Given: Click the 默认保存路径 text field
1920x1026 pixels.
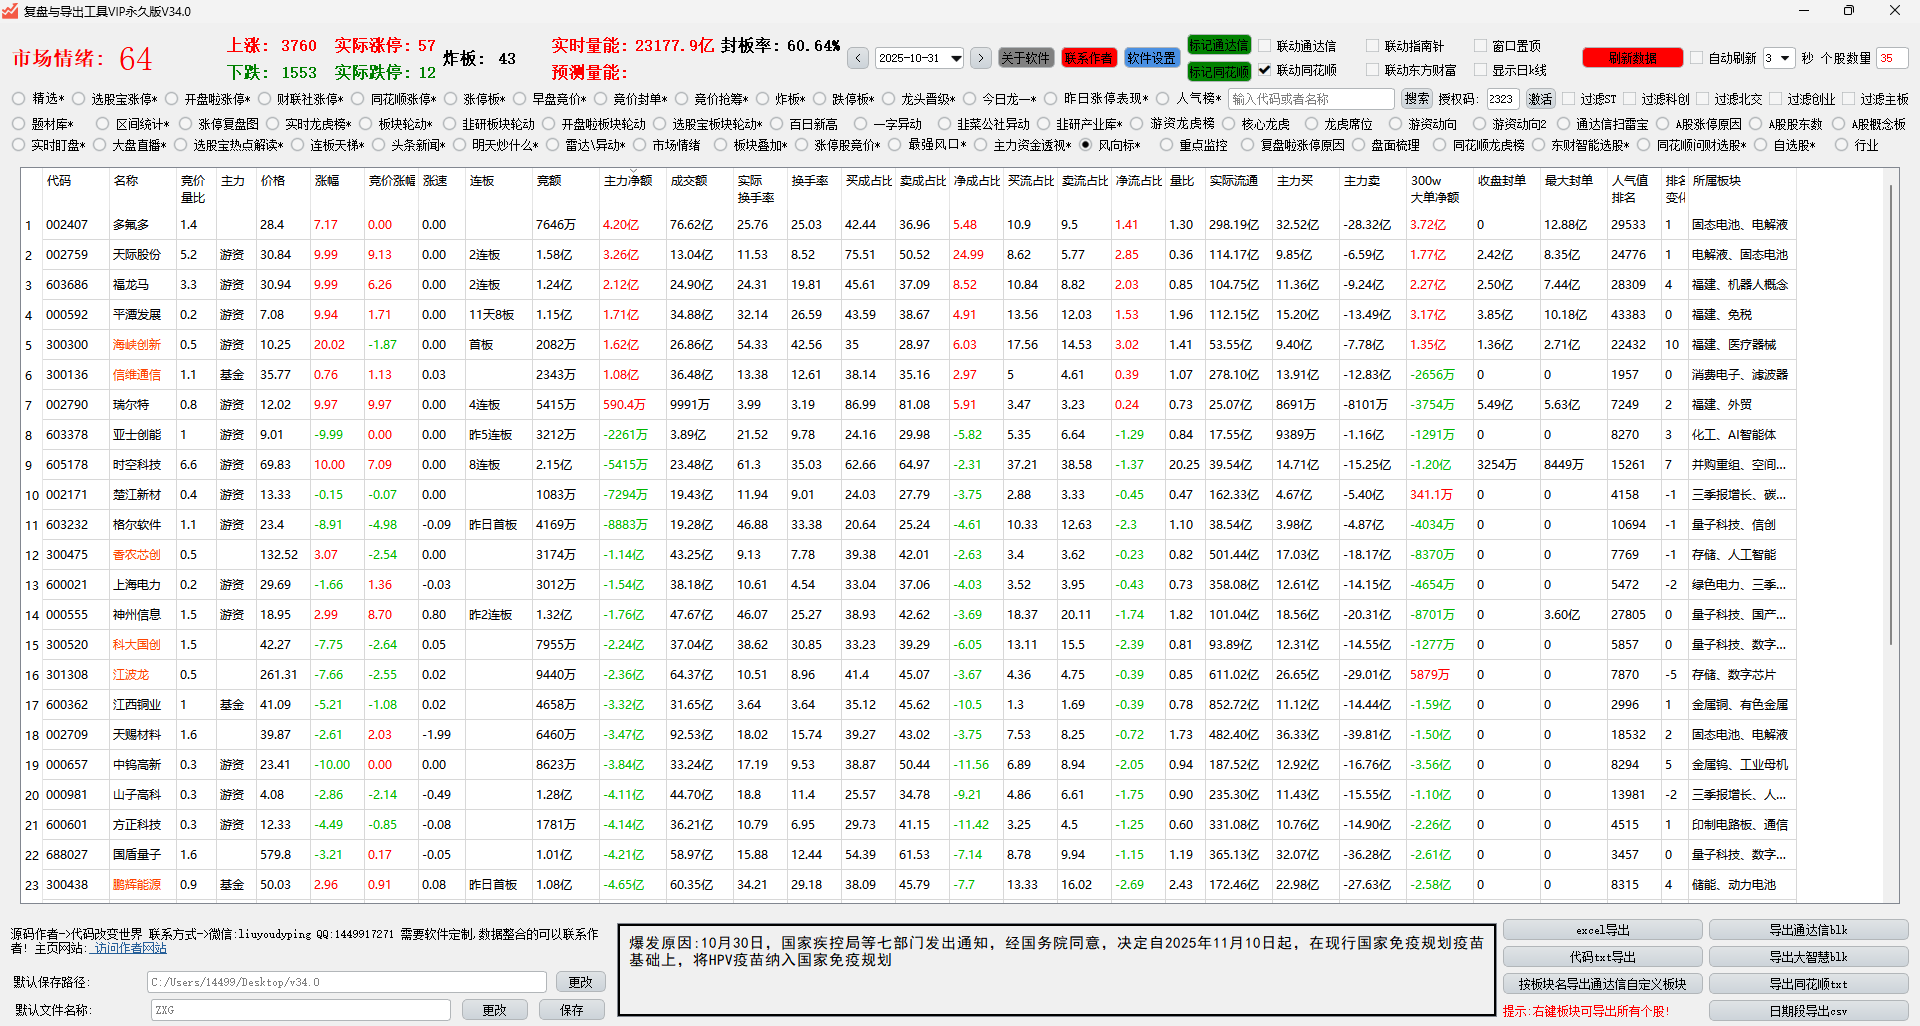Looking at the screenshot, I should pyautogui.click(x=346, y=982).
